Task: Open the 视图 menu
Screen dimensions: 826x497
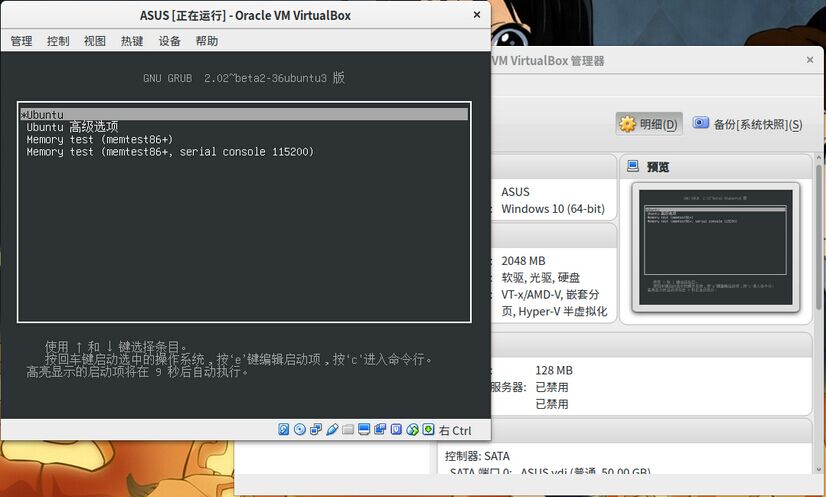Action: click(95, 41)
